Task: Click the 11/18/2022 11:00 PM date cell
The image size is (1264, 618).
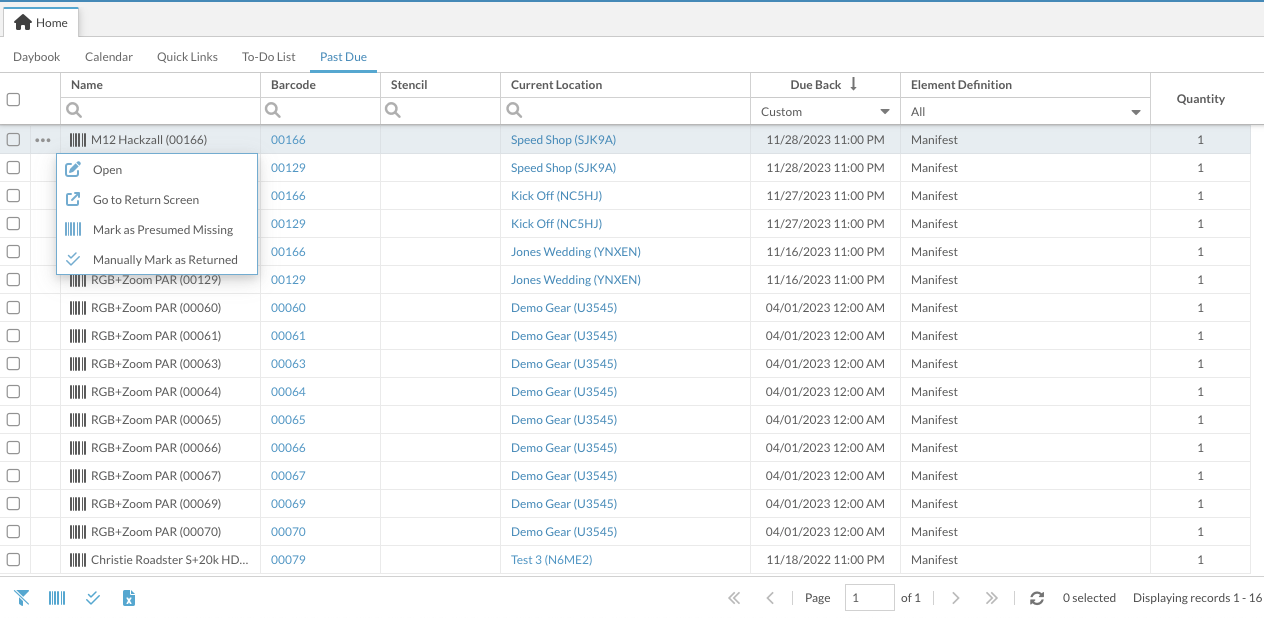Action: (x=825, y=560)
